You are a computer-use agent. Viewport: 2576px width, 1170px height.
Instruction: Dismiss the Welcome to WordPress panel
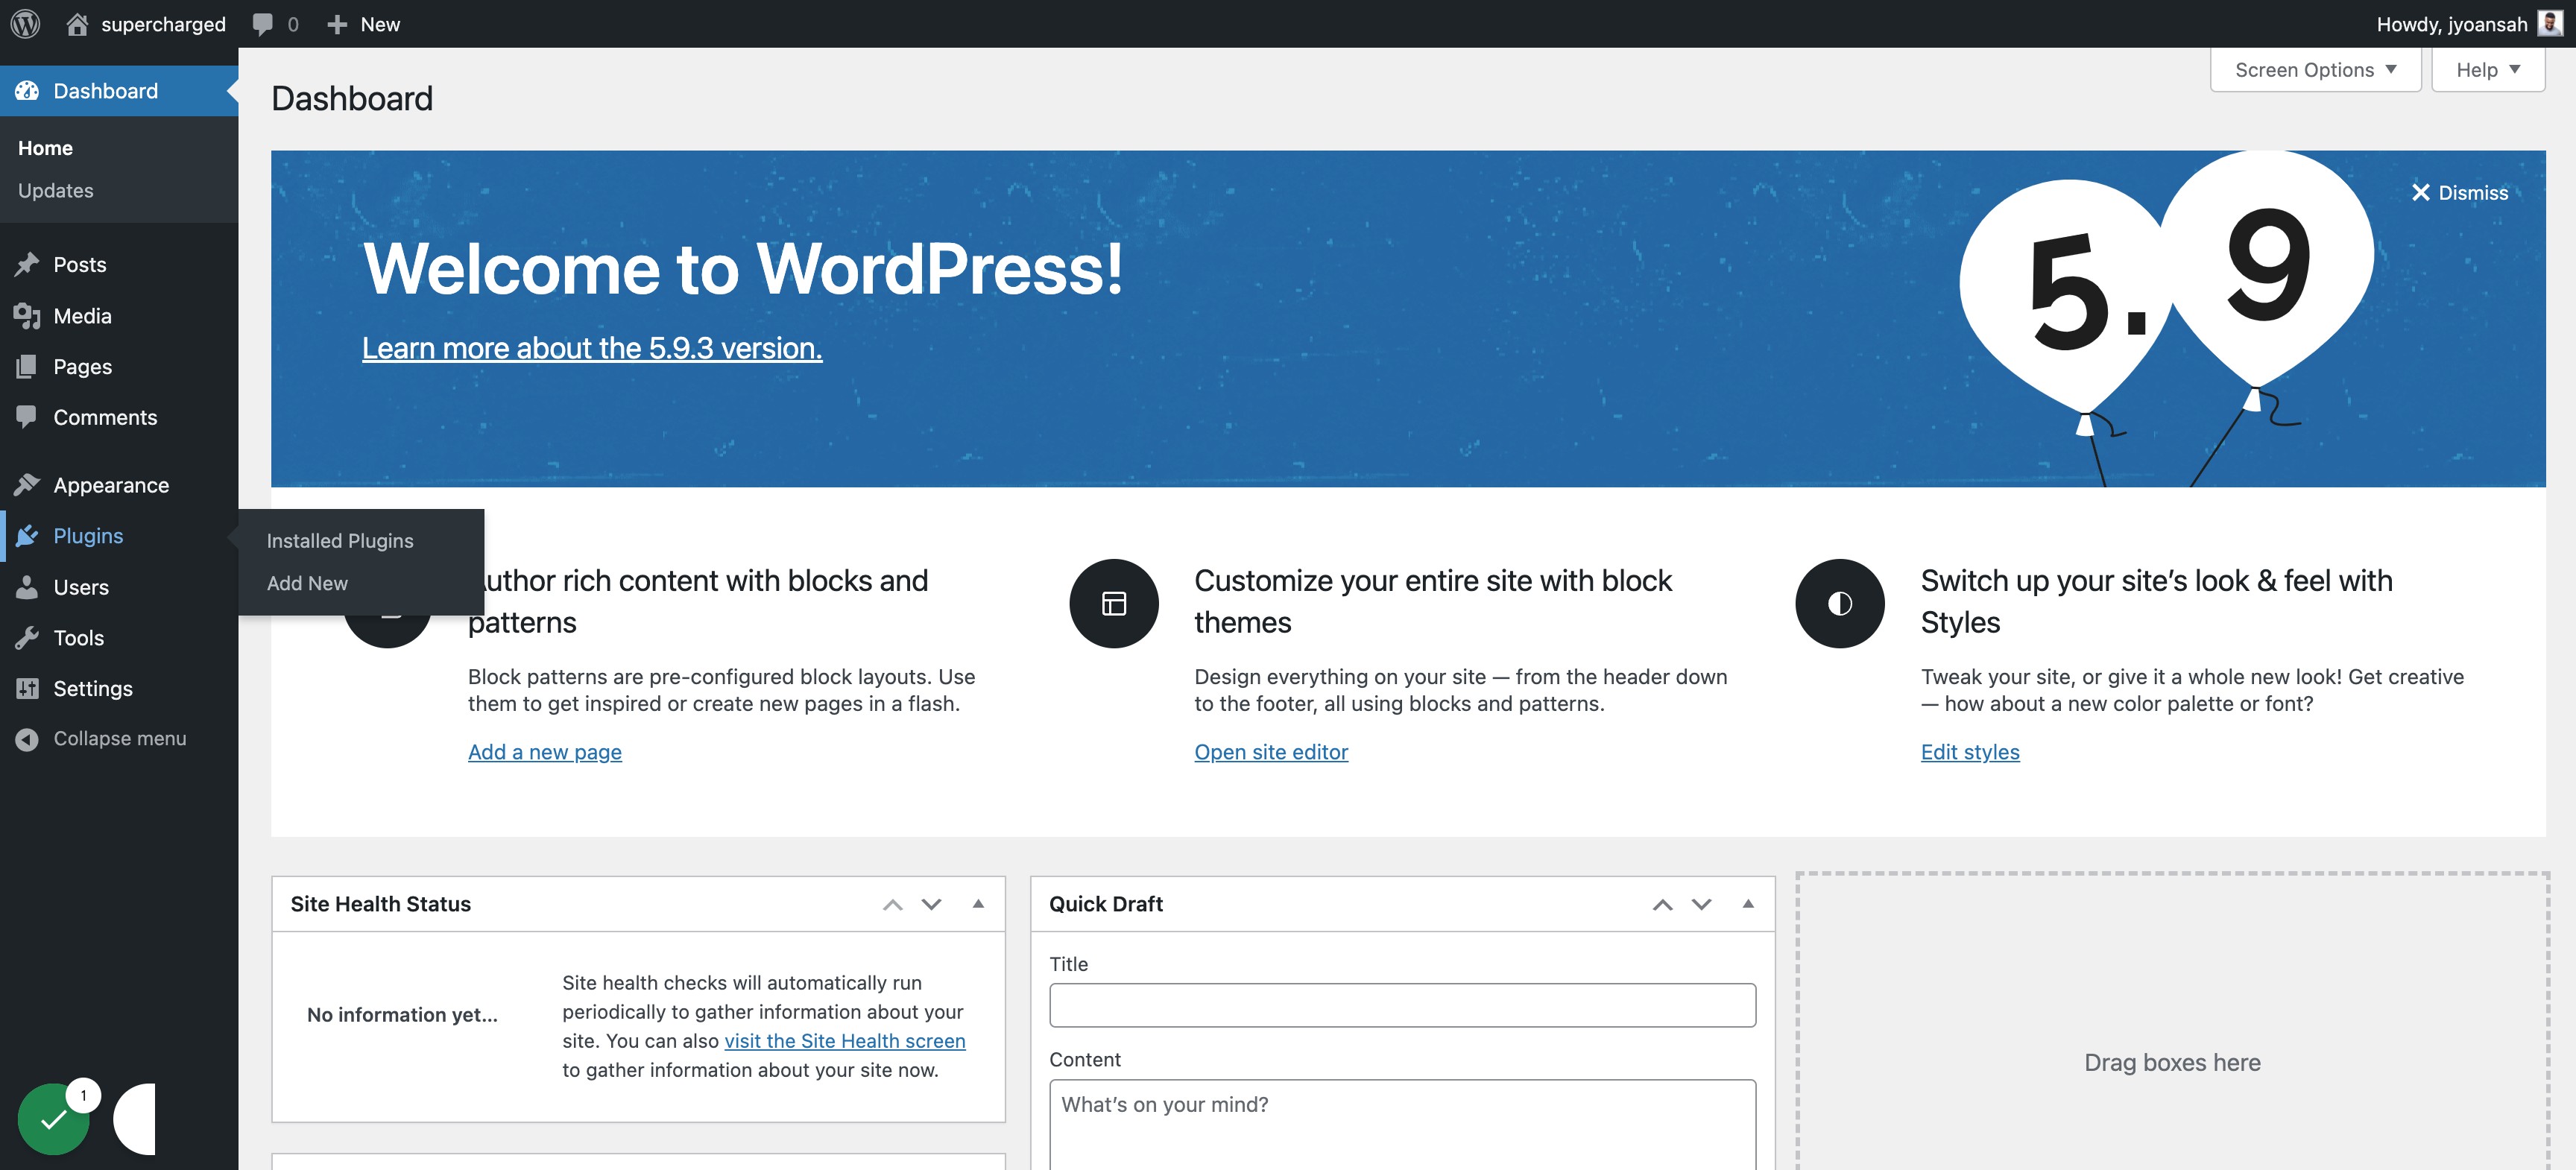2460,193
